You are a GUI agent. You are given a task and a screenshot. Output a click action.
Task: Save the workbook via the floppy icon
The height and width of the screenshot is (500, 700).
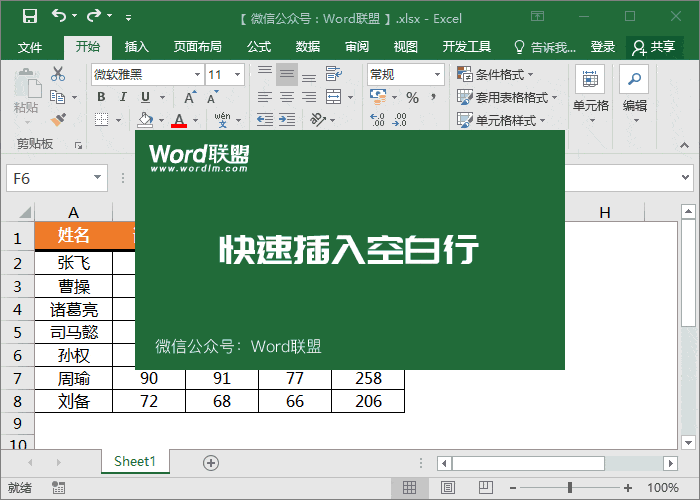[30, 17]
